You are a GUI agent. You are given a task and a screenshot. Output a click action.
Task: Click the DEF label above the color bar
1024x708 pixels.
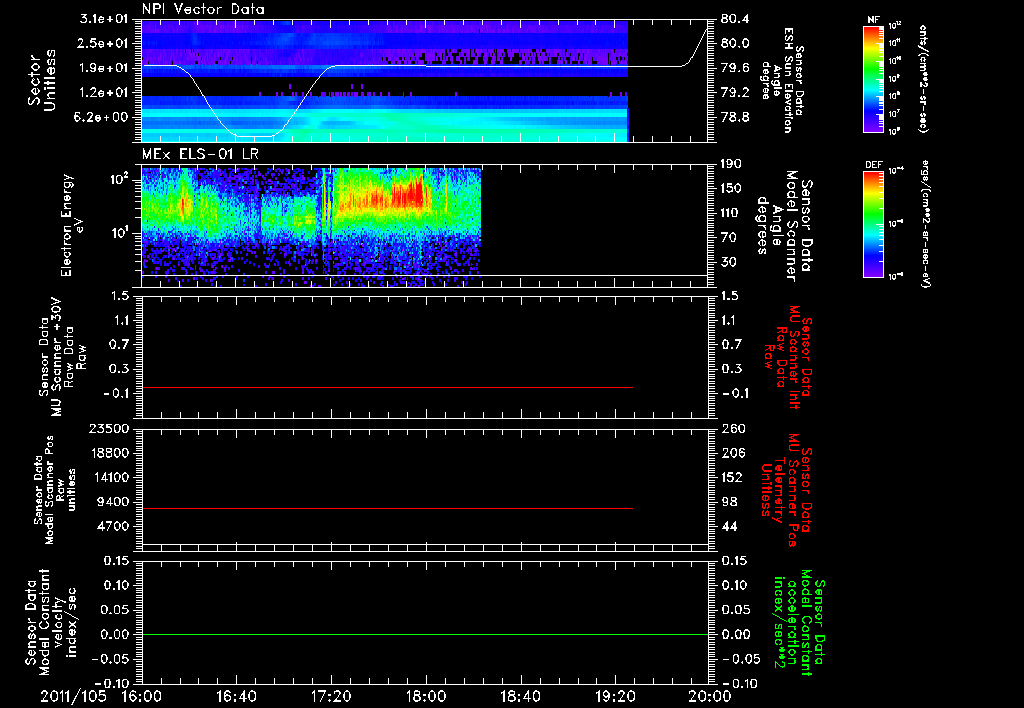pos(874,165)
